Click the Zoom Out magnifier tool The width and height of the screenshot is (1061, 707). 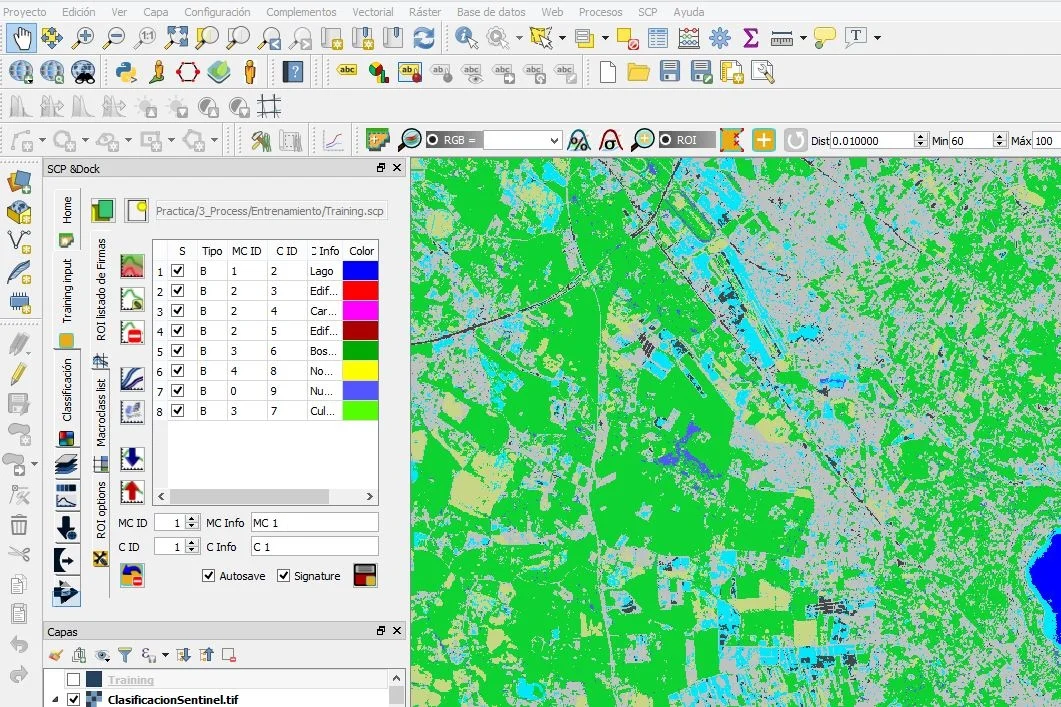tap(114, 38)
